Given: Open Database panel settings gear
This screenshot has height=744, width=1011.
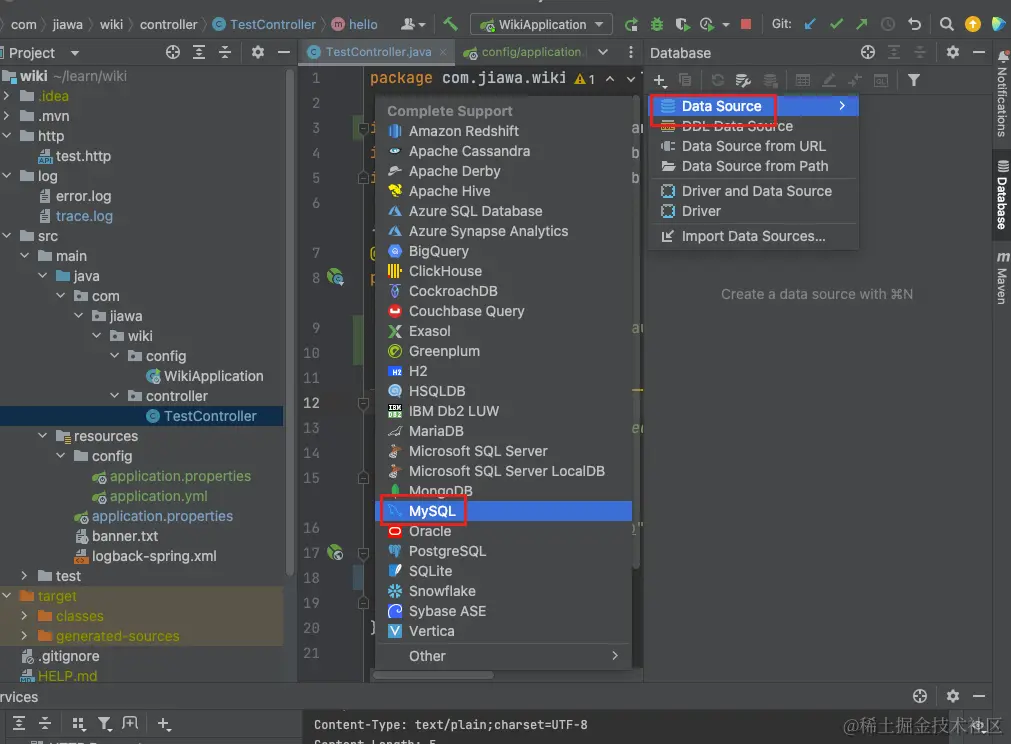Looking at the screenshot, I should click(953, 52).
